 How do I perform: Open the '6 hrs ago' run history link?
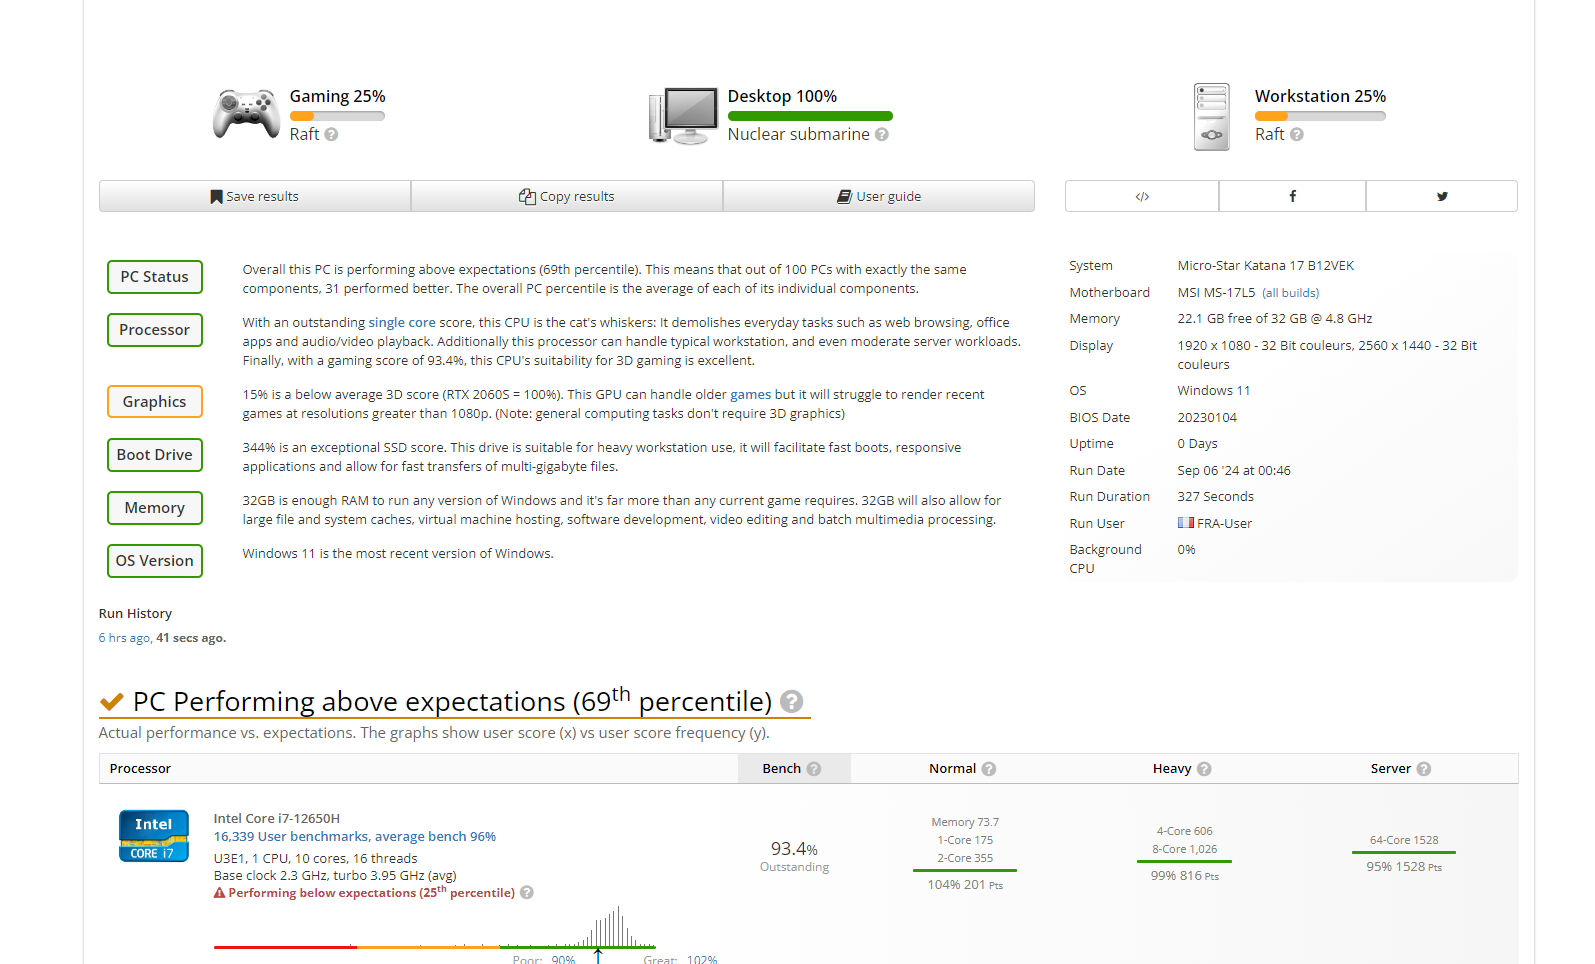tap(125, 638)
